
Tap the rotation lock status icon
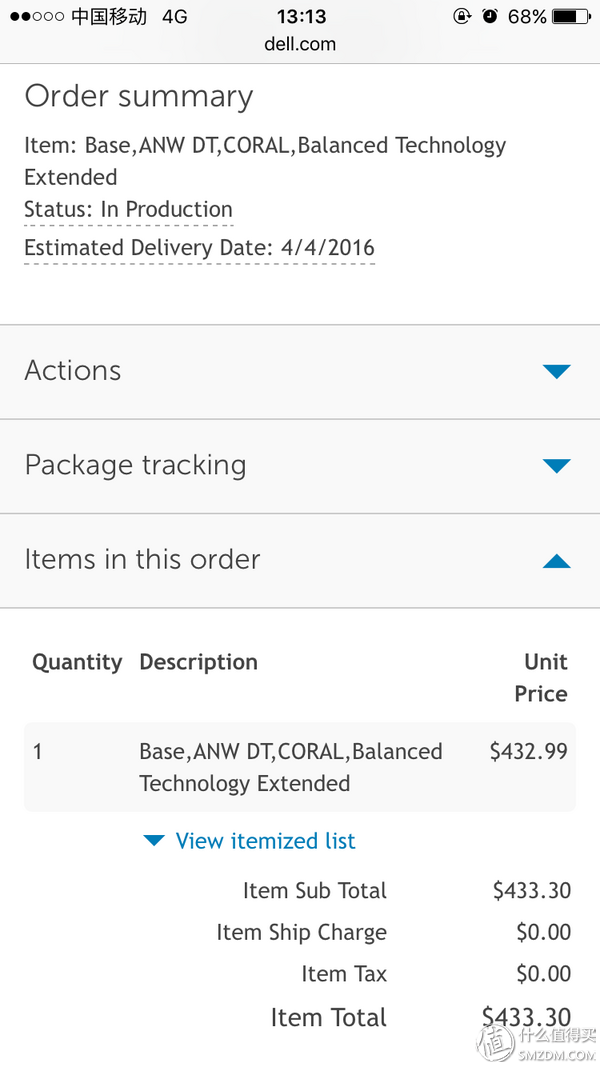462,16
